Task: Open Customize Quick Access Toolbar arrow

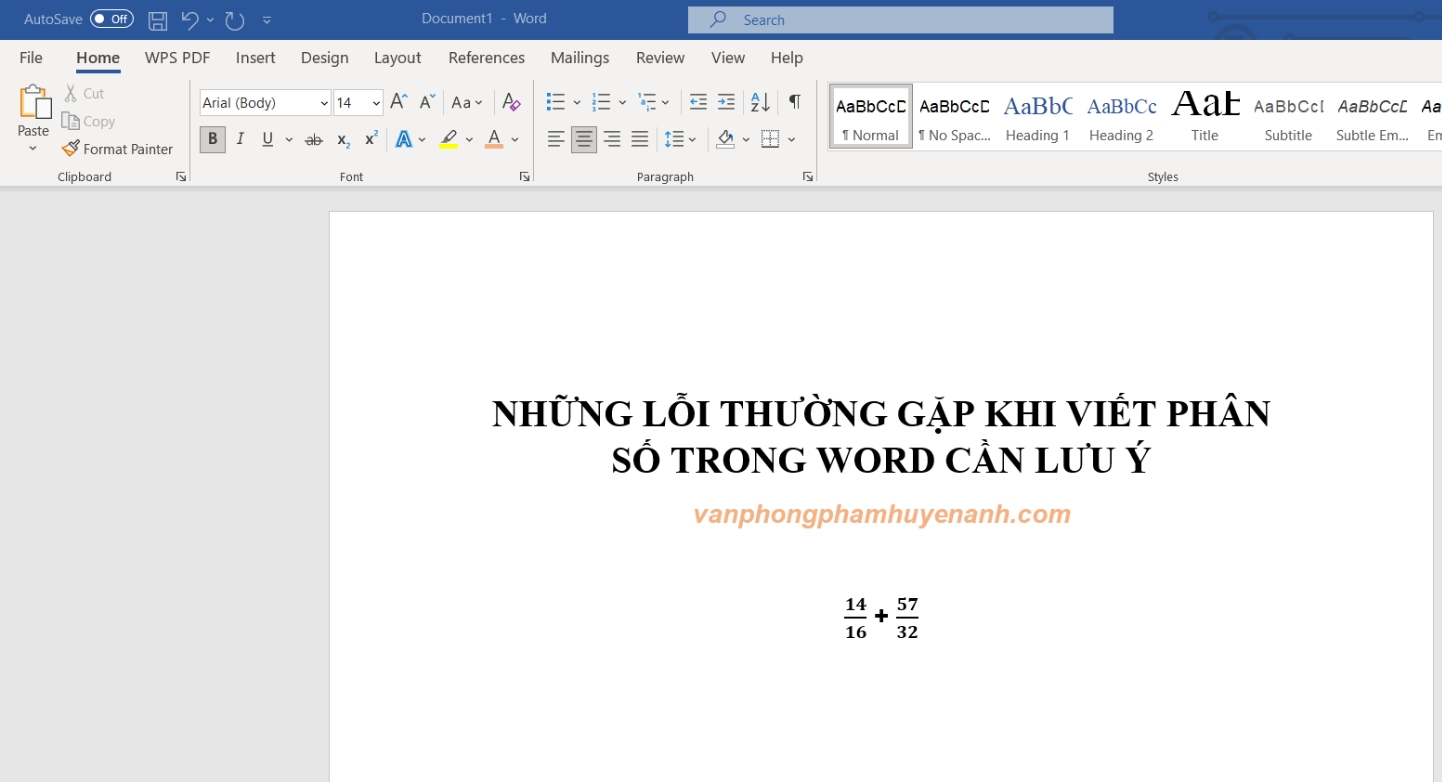Action: pyautogui.click(x=267, y=20)
